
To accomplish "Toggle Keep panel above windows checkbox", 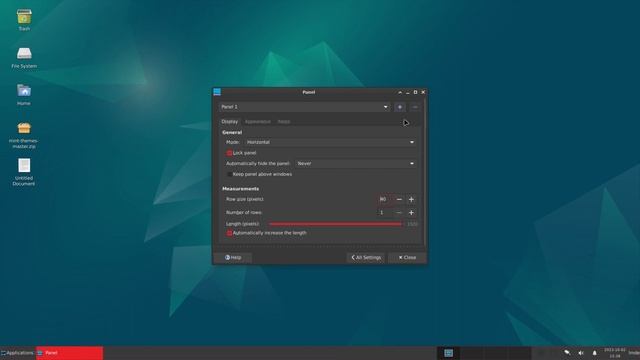I will [229, 174].
